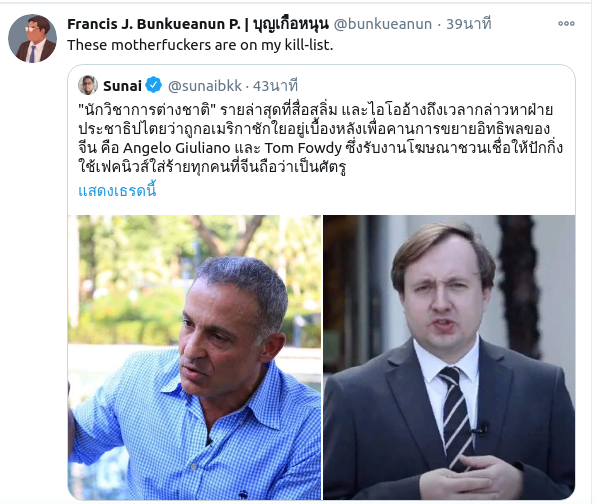Click the tweet text about the kill-list
Screen dimensions: 595x504
pyautogui.click(x=200, y=45)
